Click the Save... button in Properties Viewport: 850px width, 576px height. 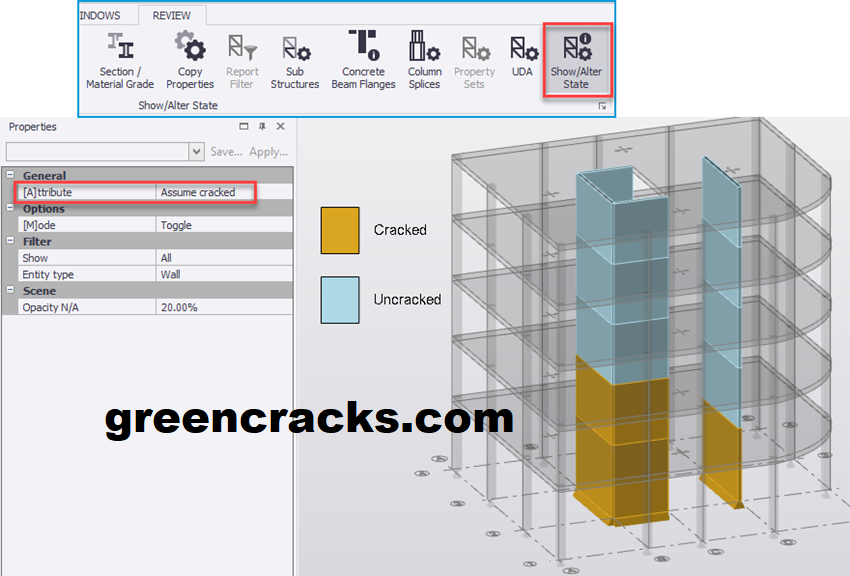[226, 152]
